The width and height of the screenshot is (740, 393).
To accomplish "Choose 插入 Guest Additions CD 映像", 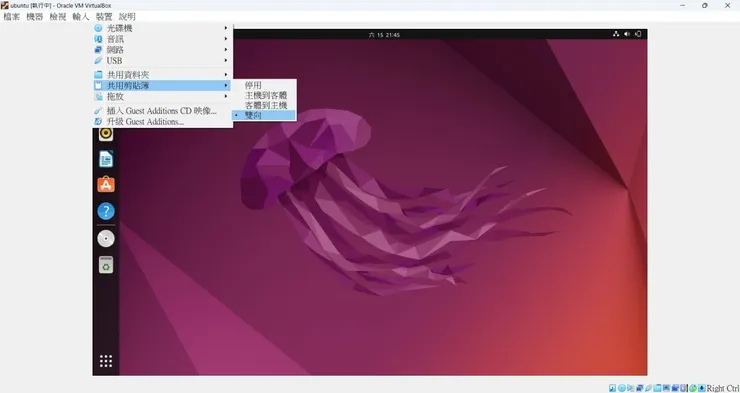I will [162, 111].
